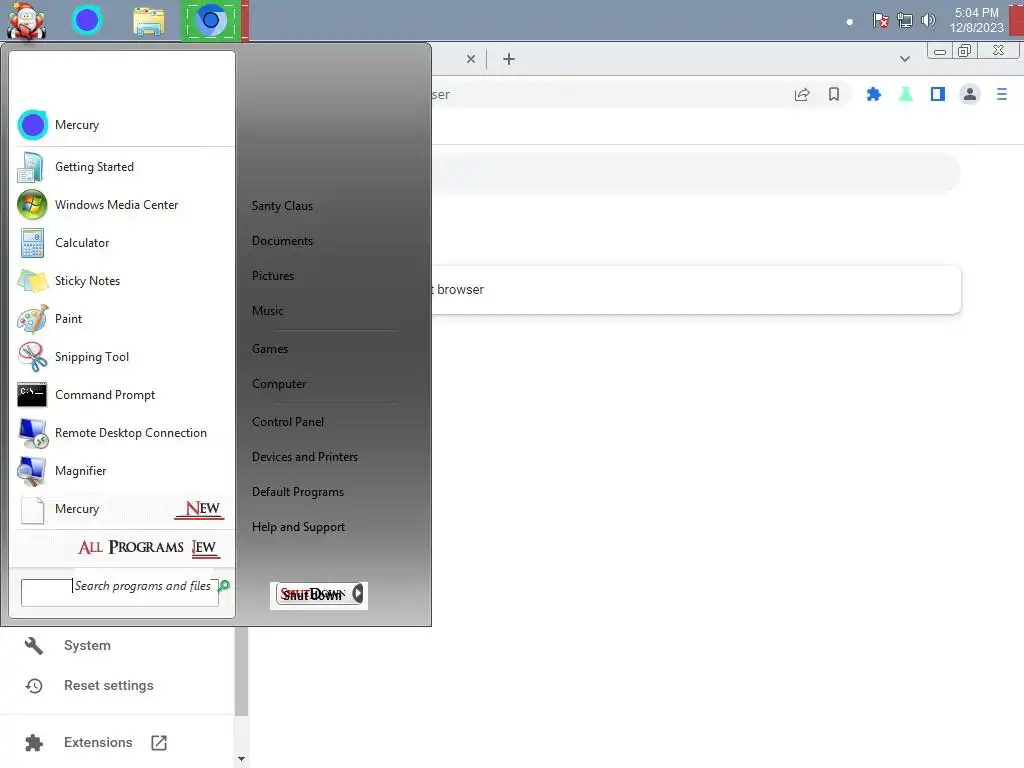1024x768 pixels.
Task: Open volume speaker tray icon
Action: click(928, 20)
